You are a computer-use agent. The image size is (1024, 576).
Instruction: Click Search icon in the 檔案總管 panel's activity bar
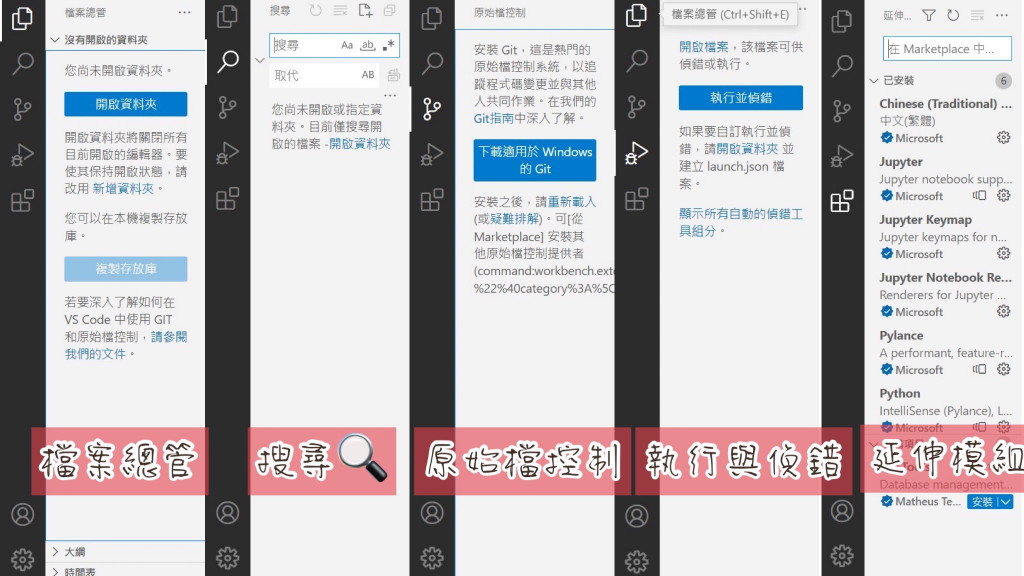pos(22,63)
